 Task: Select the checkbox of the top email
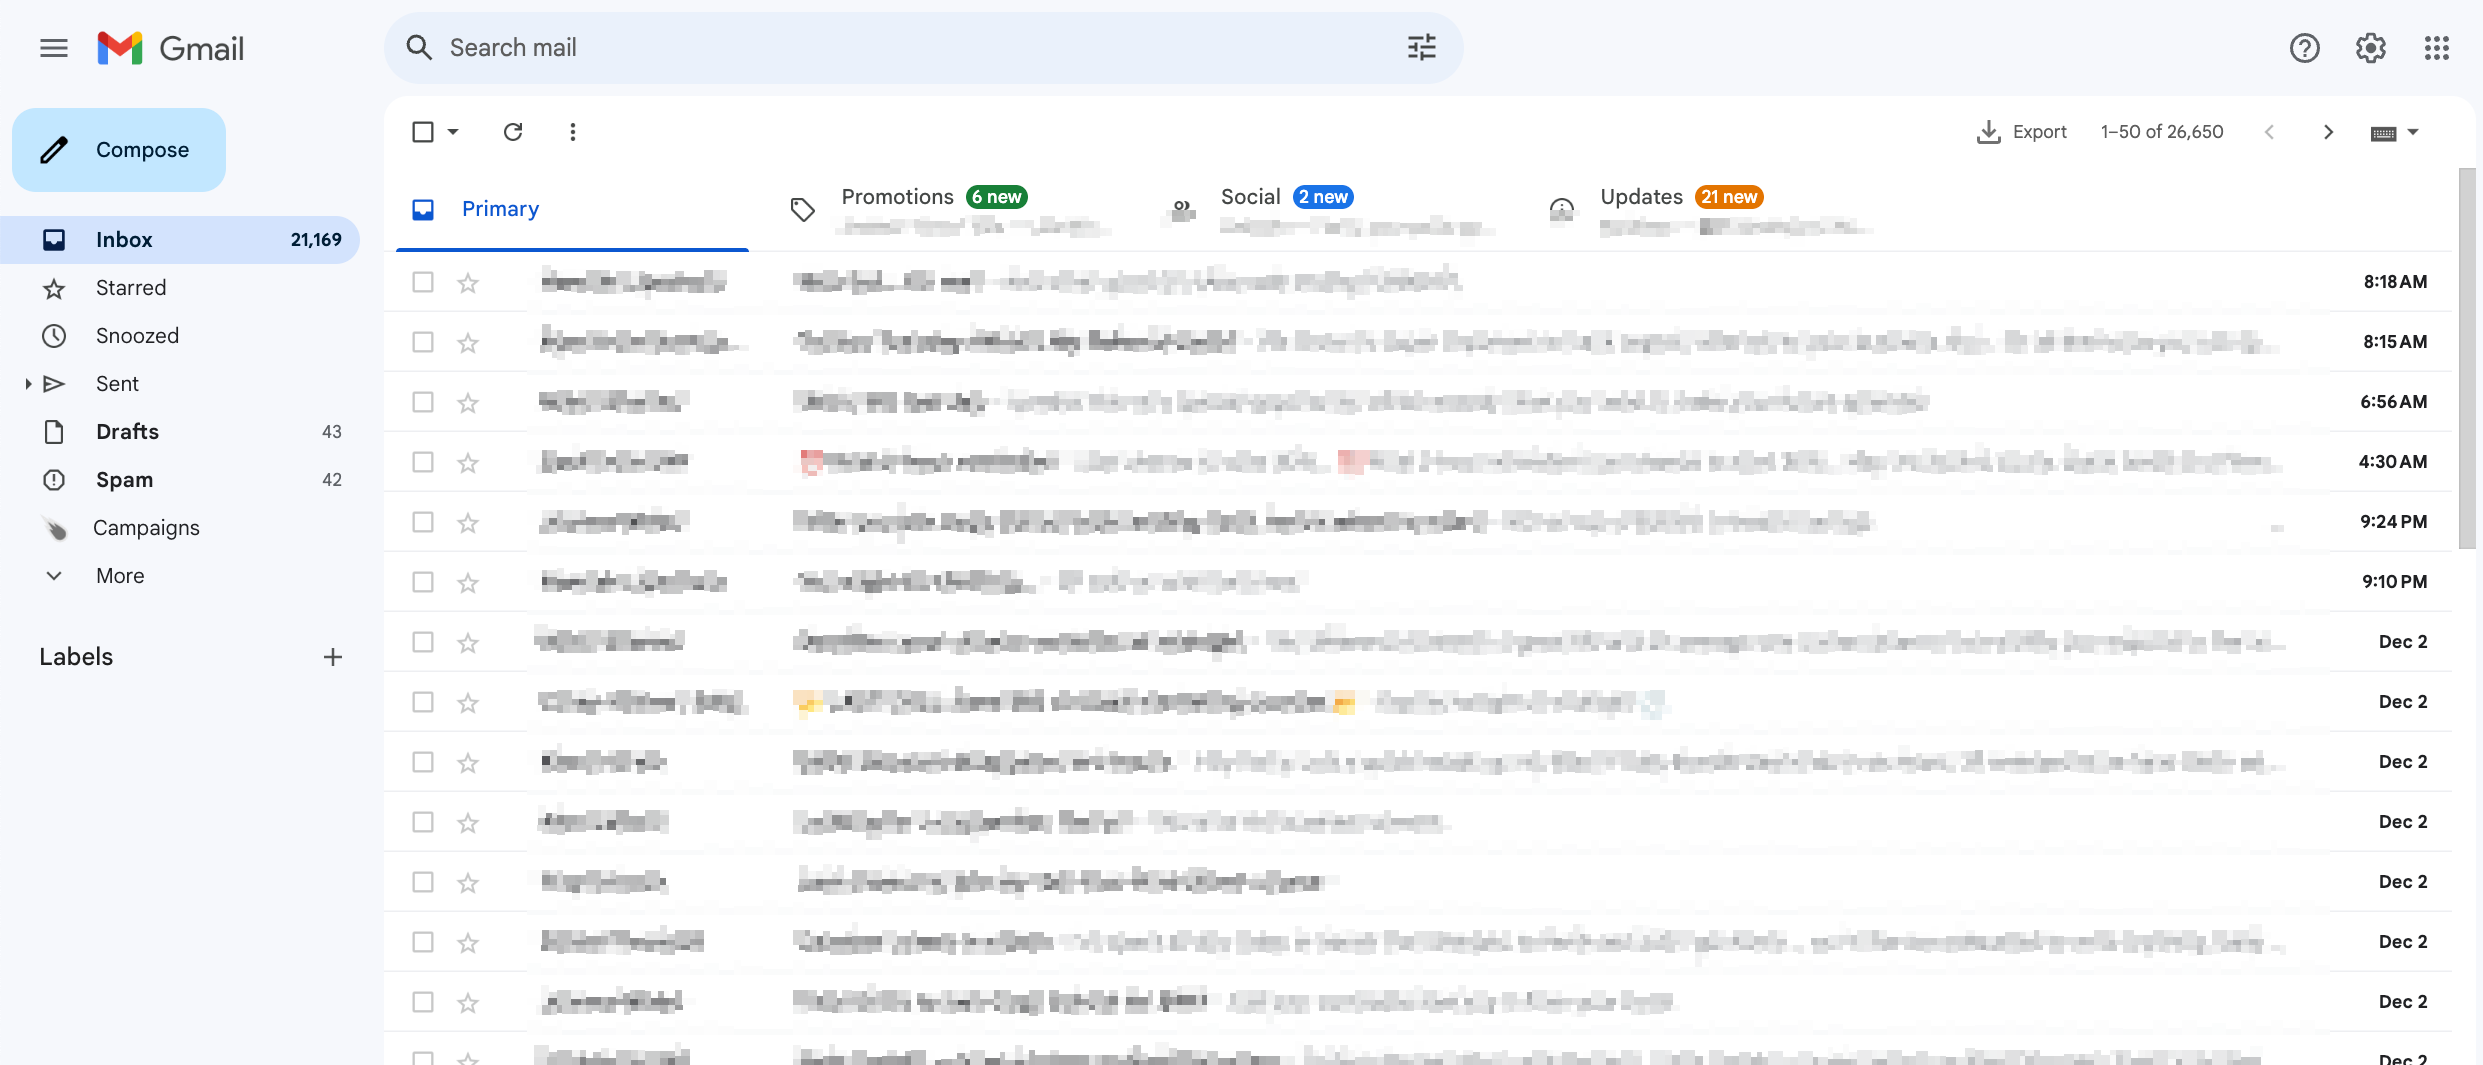click(422, 282)
